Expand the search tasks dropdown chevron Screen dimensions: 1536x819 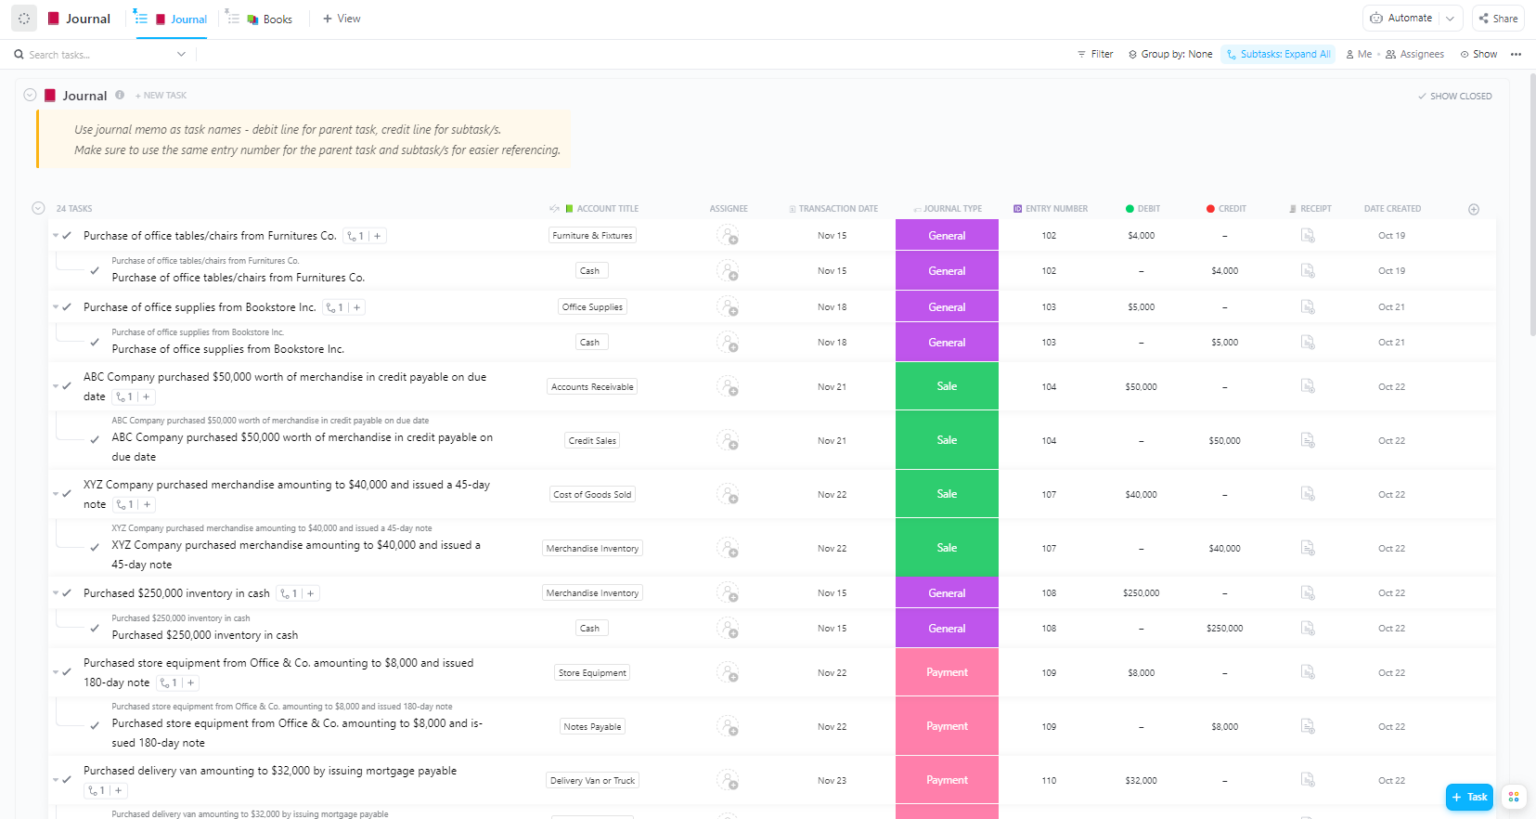tap(181, 54)
